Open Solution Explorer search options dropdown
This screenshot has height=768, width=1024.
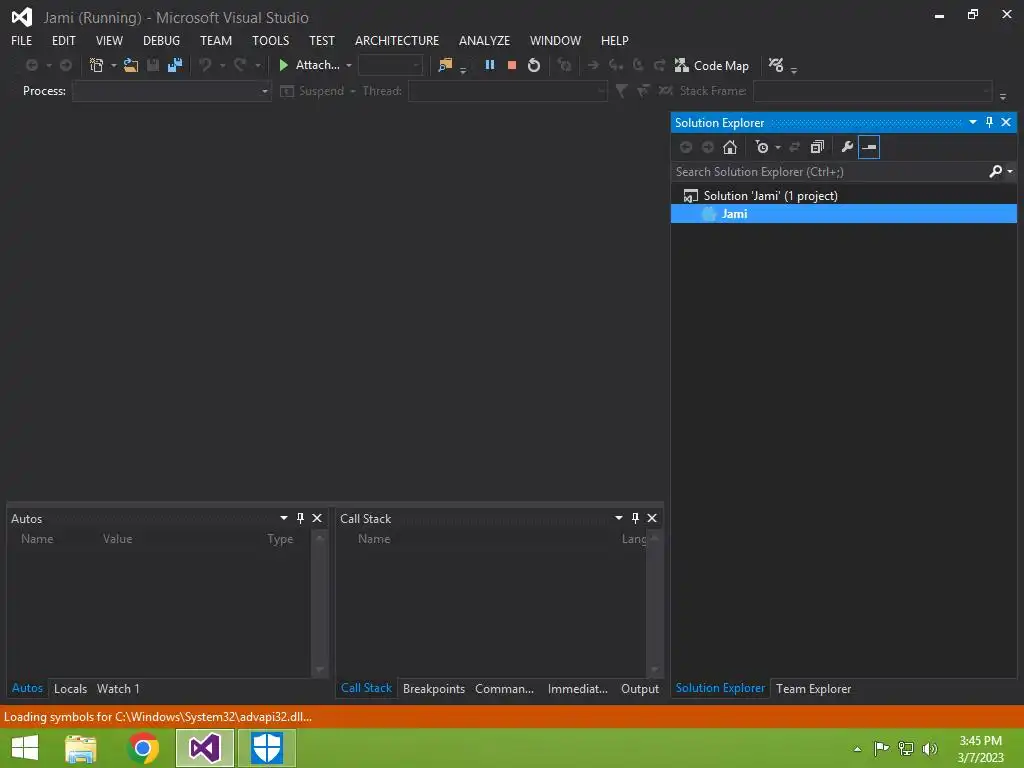pos(1010,171)
